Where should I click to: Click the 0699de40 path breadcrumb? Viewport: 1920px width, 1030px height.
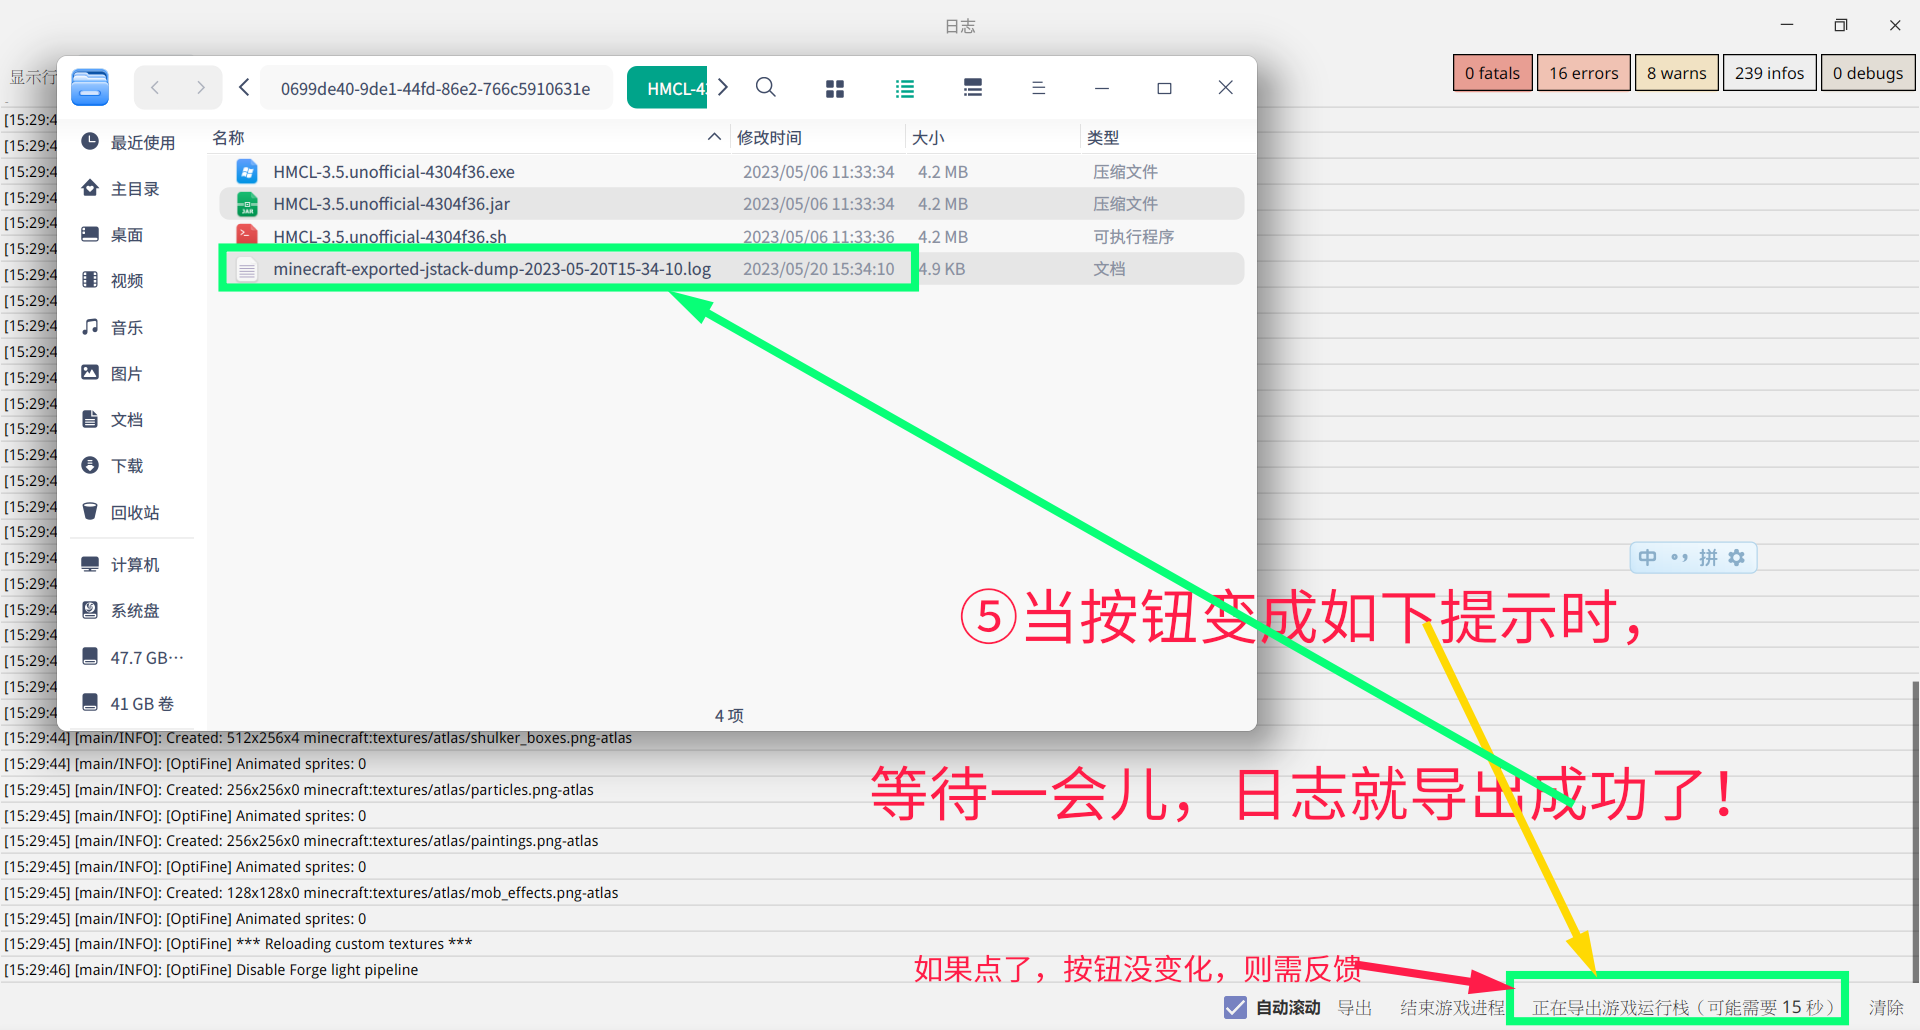tap(436, 88)
